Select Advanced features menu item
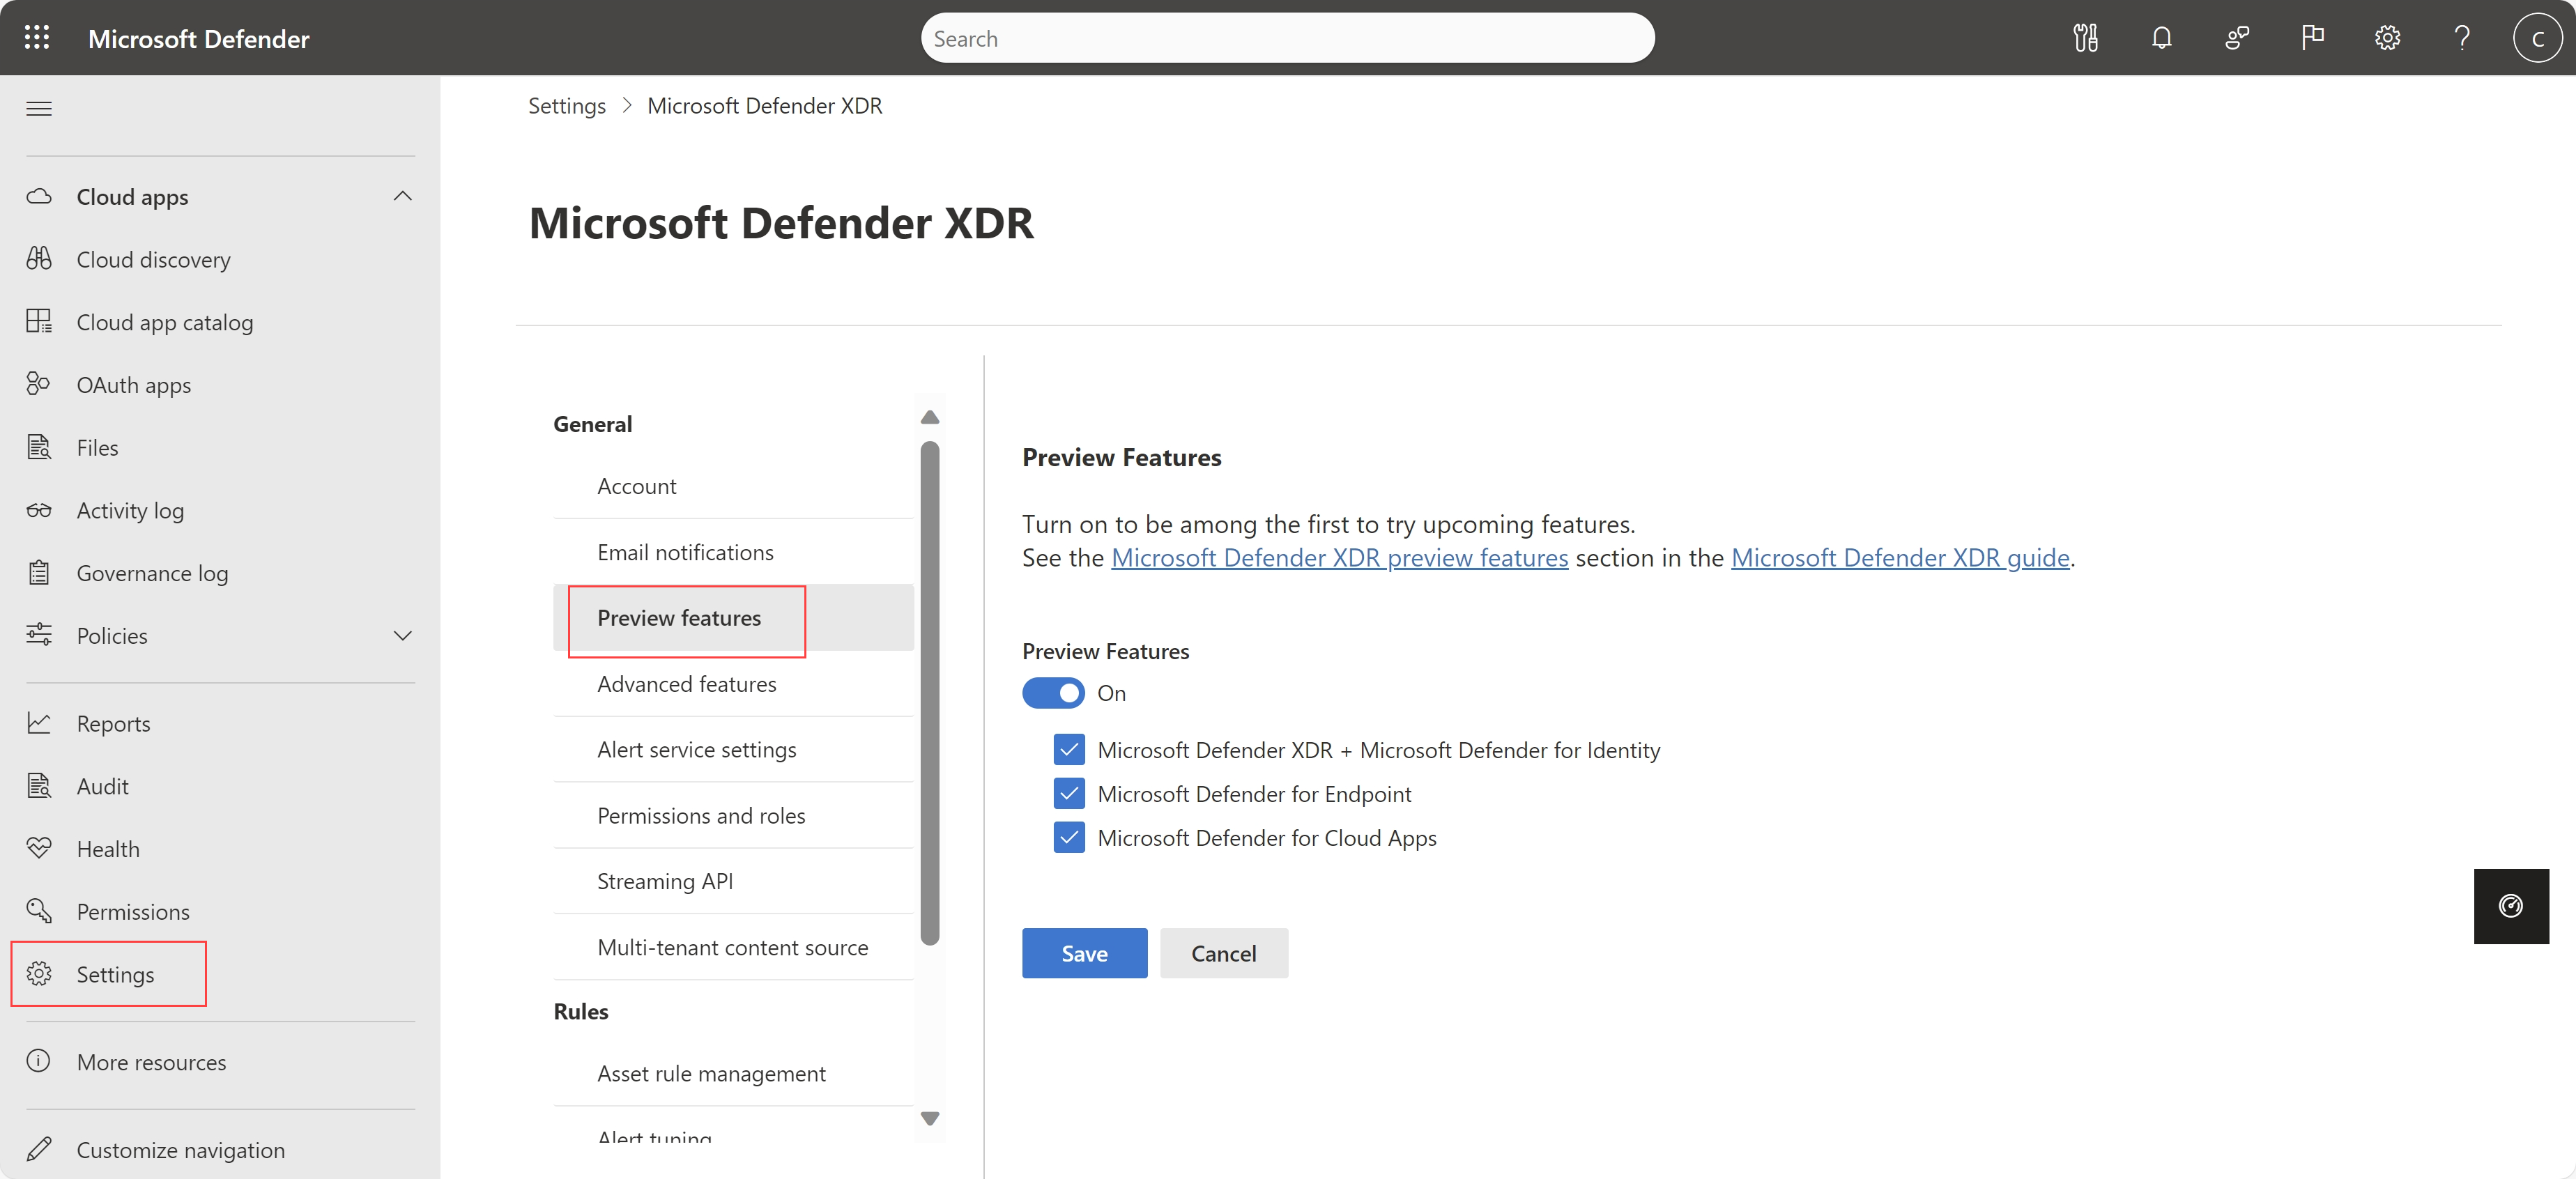The width and height of the screenshot is (2576, 1179). pos(685,683)
